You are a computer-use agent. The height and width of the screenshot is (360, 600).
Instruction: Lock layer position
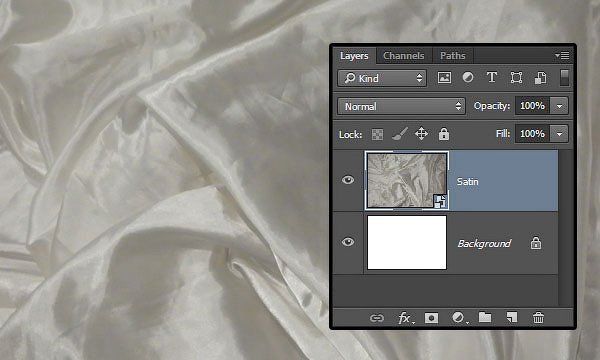pyautogui.click(x=421, y=134)
